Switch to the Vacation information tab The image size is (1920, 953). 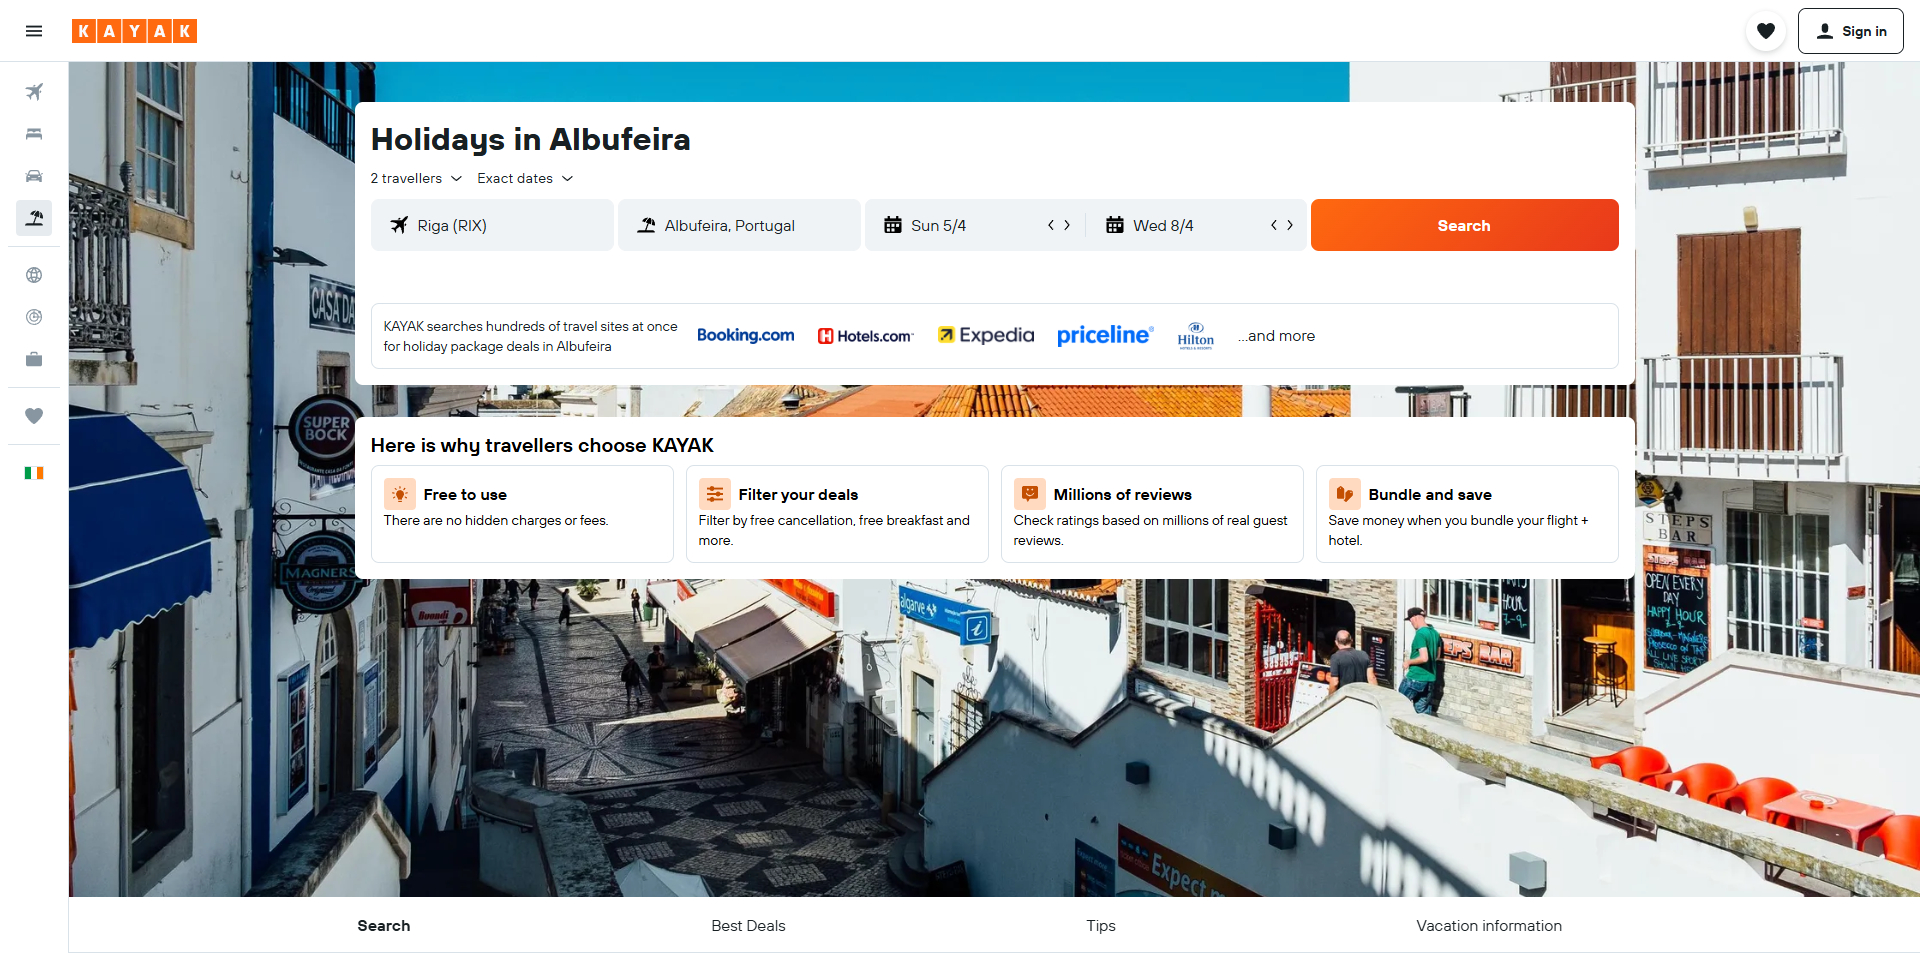pyautogui.click(x=1489, y=926)
